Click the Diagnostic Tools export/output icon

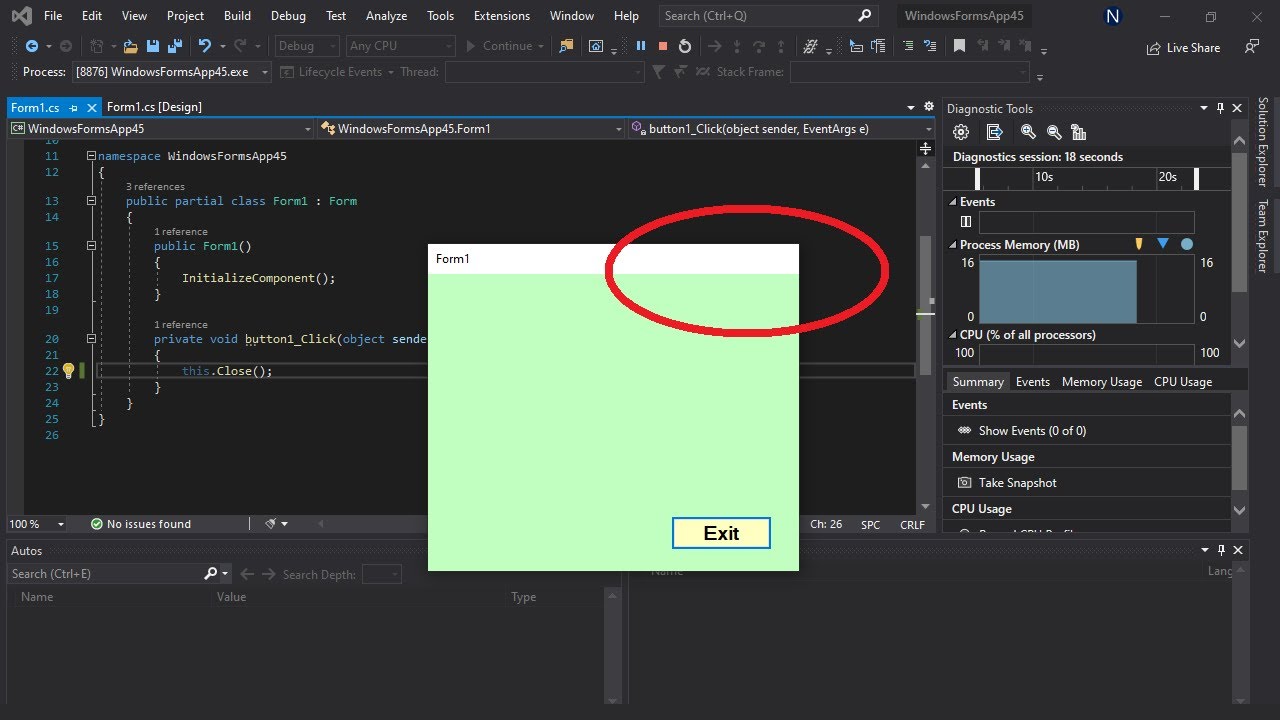[994, 132]
